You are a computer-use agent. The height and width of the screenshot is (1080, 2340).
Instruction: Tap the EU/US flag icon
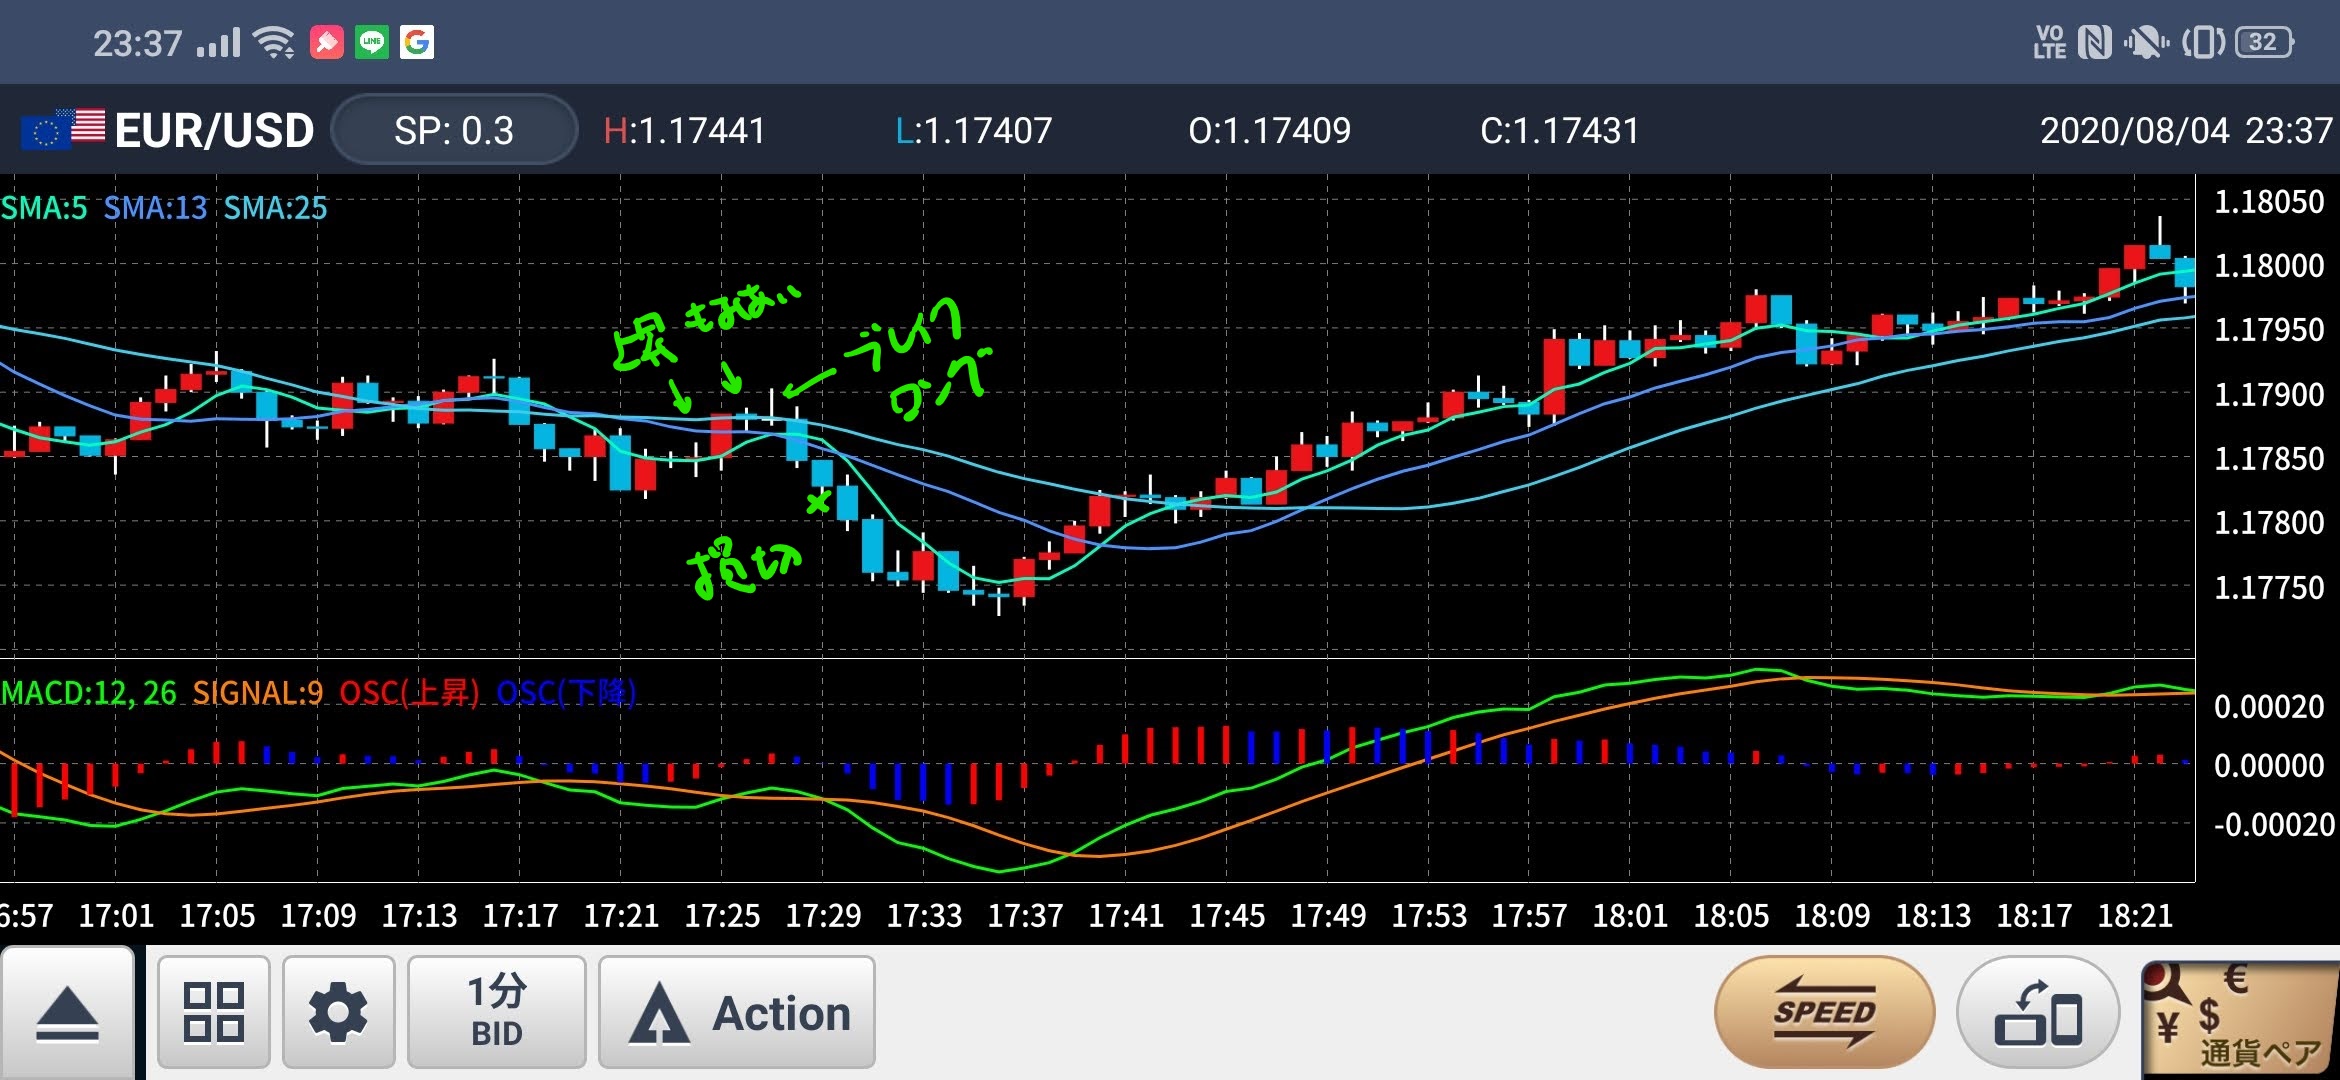pos(62,130)
